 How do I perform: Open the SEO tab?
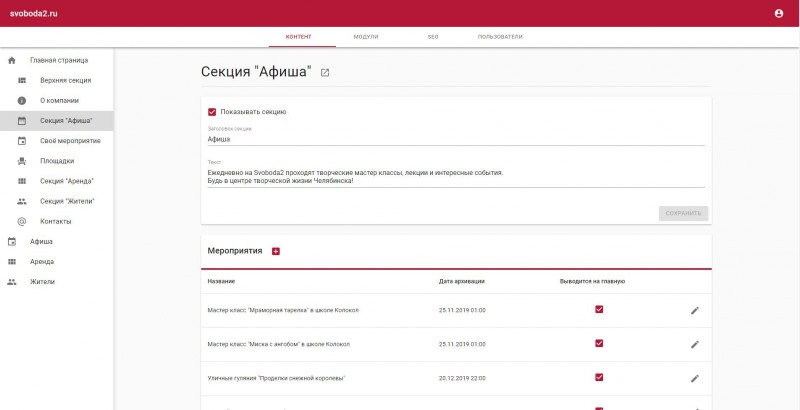tap(433, 37)
